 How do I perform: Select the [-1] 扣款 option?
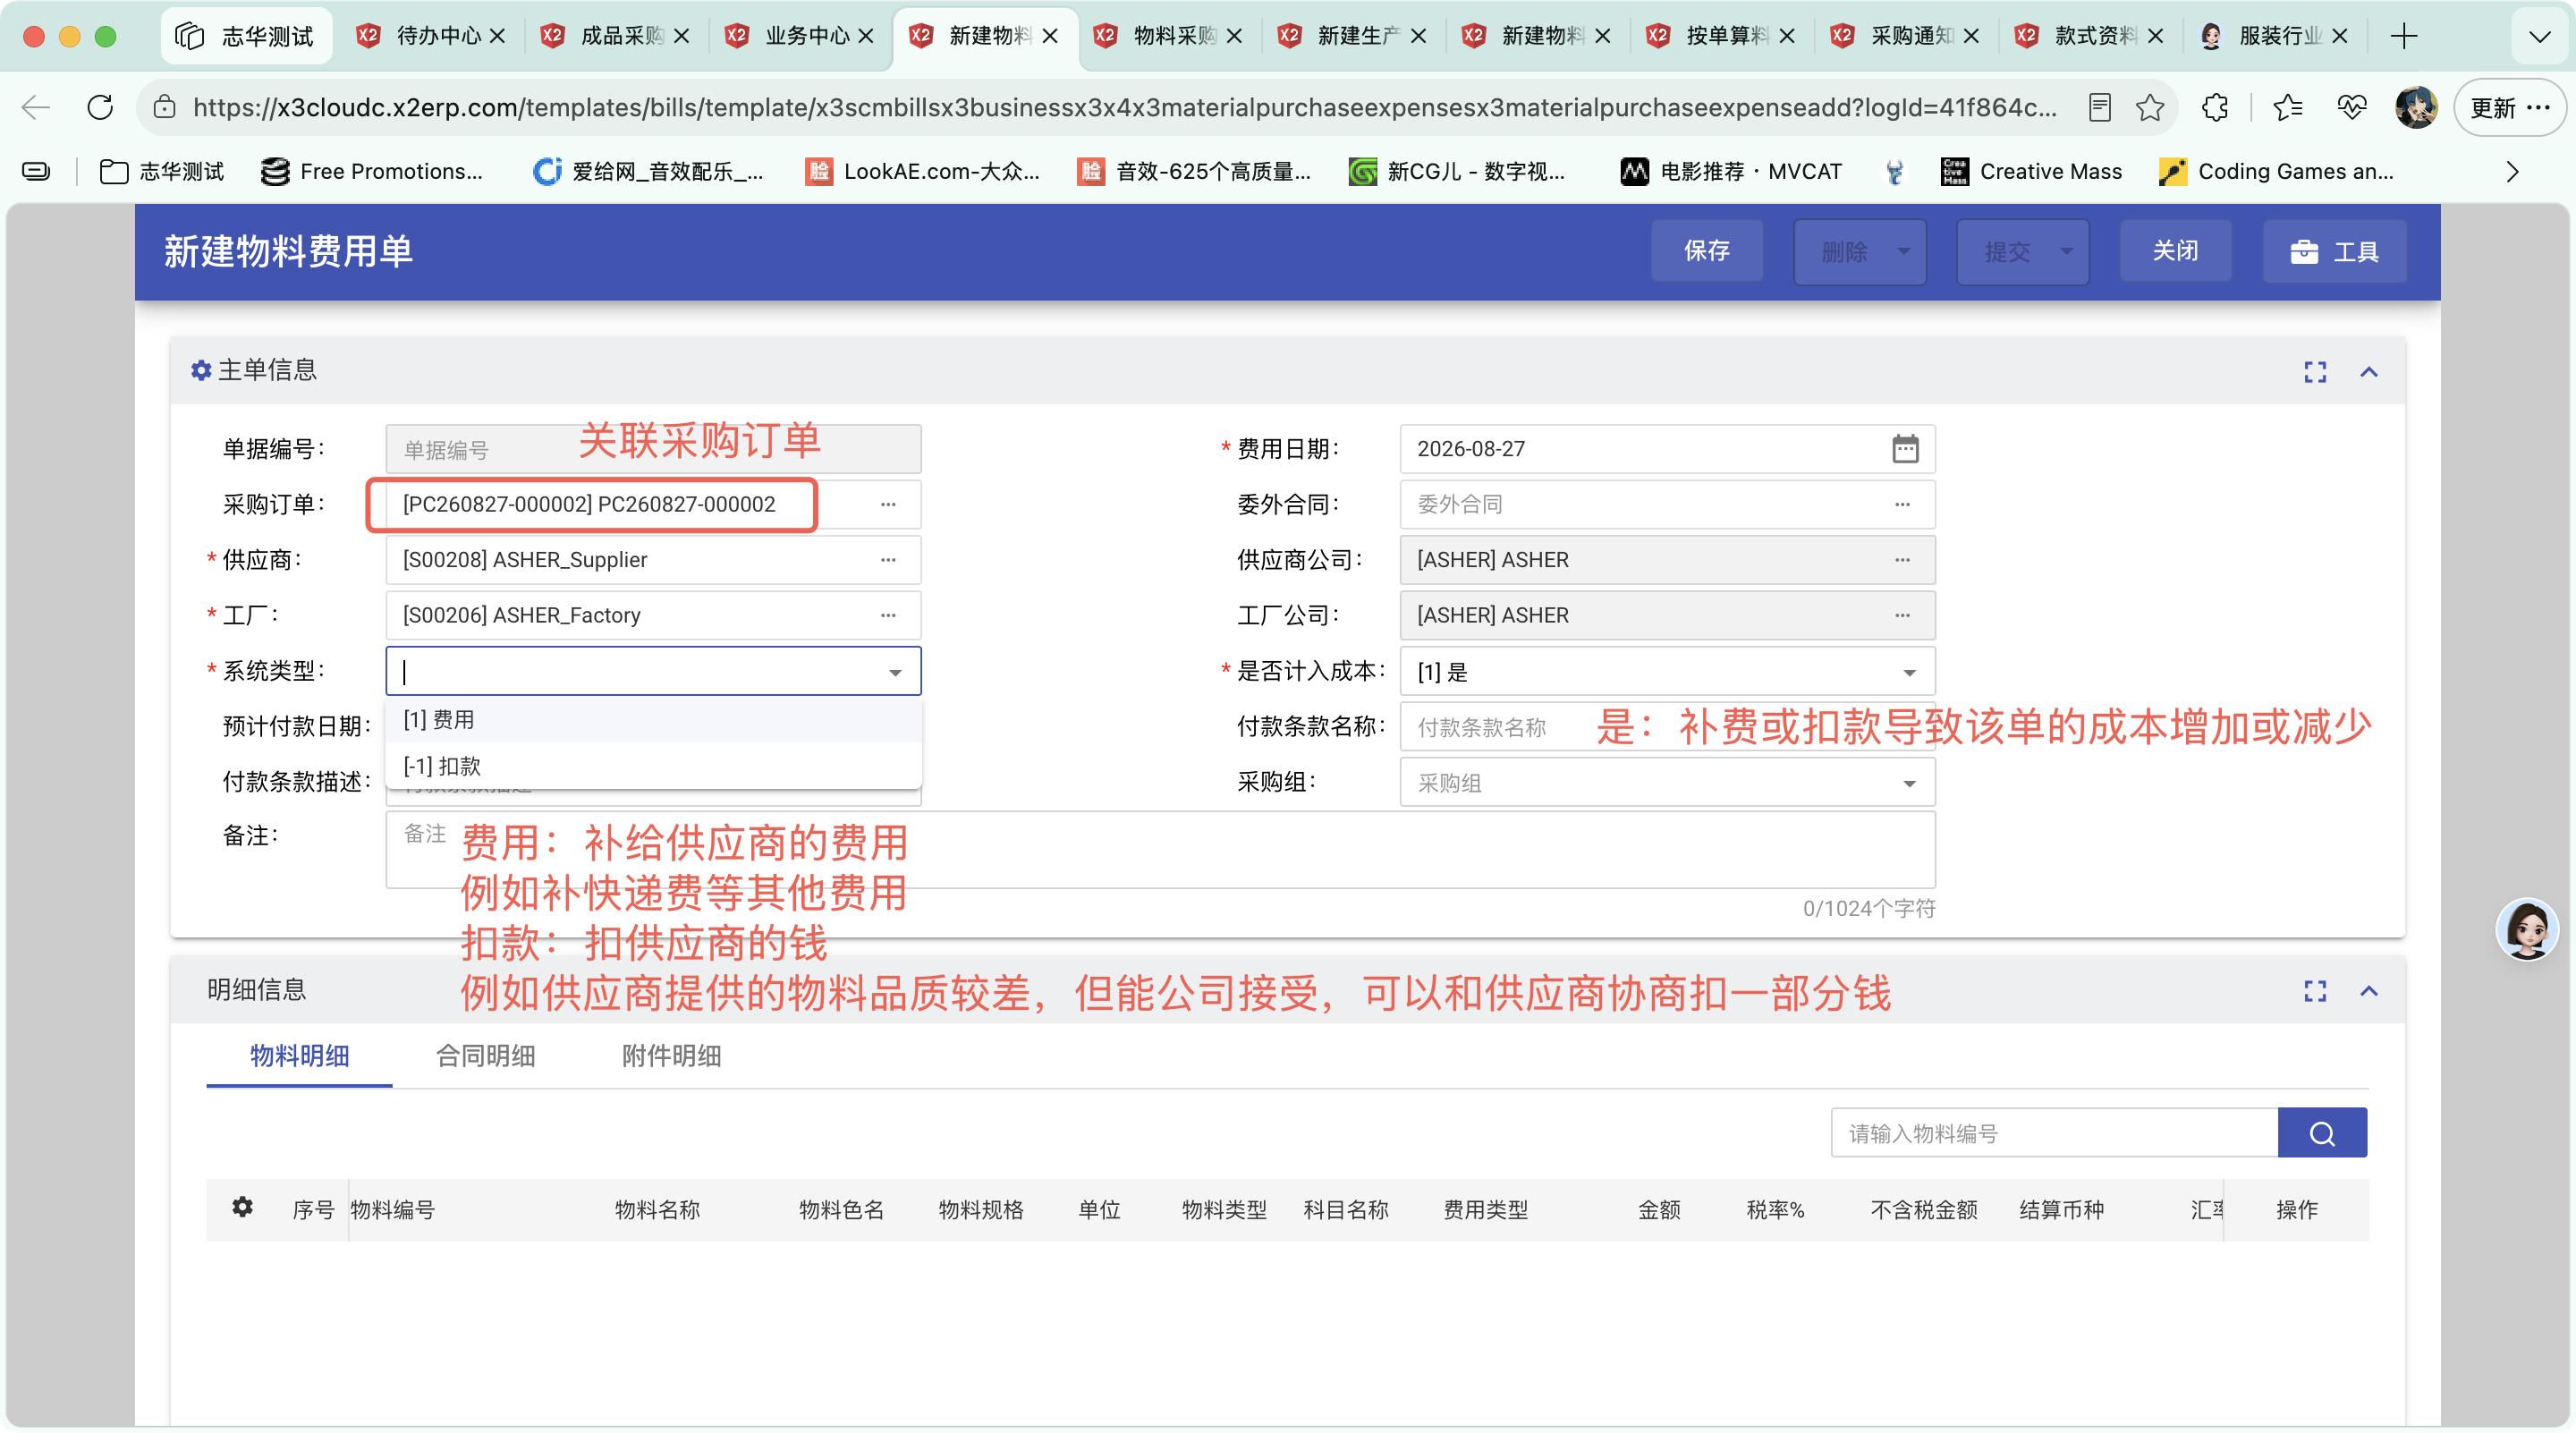coord(653,766)
